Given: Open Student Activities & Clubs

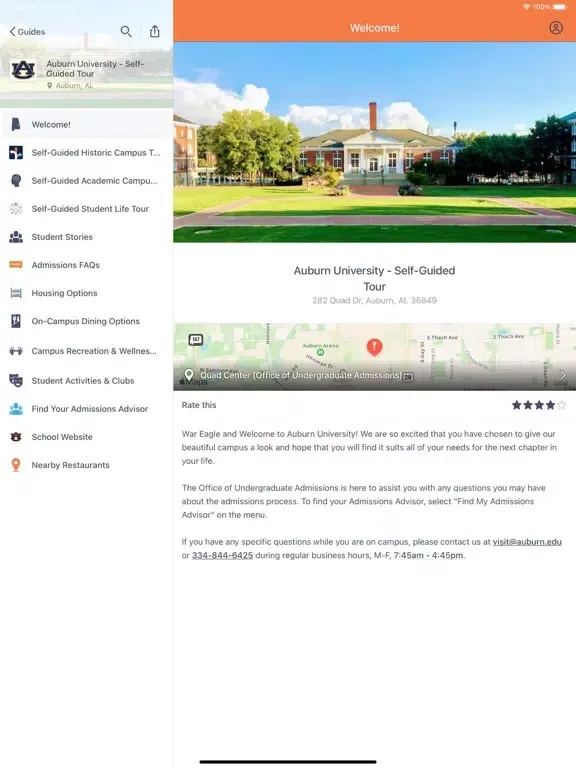Looking at the screenshot, I should (87, 381).
